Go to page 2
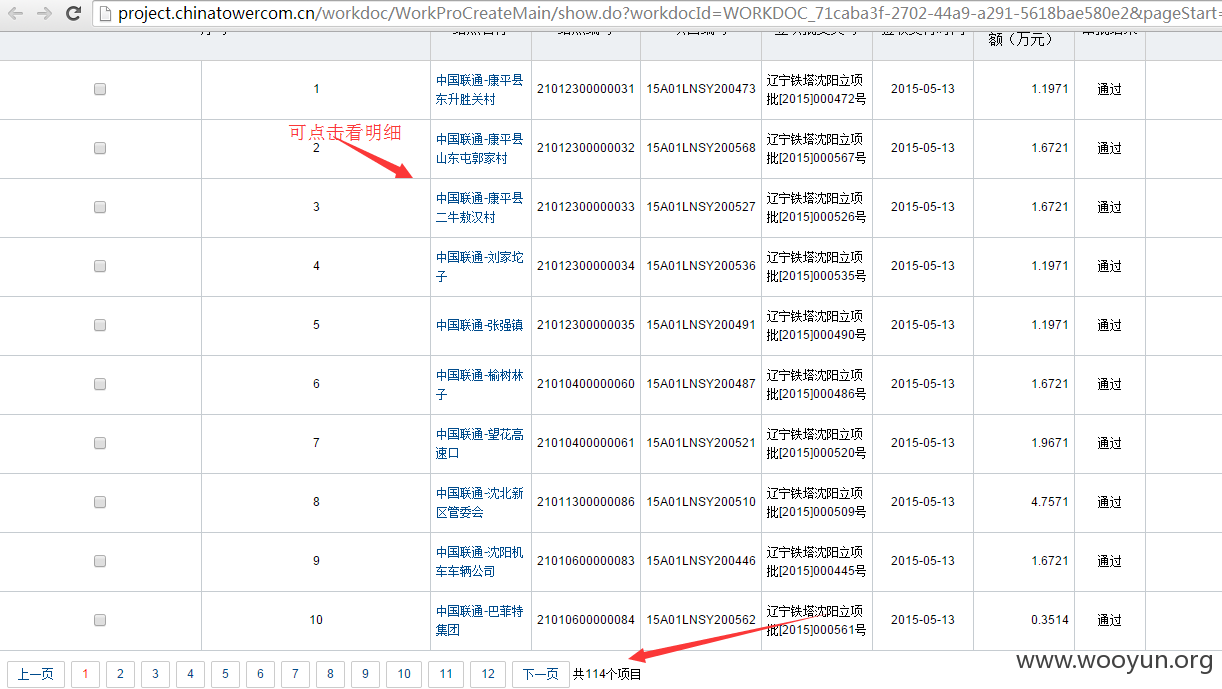Screen dimensions: 1222x689 120,674
